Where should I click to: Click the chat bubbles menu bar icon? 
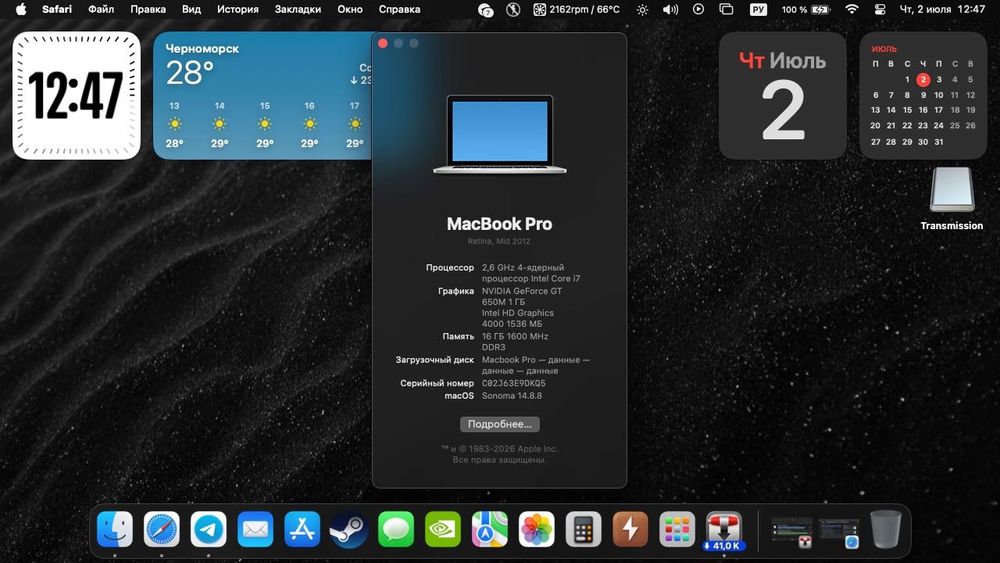485,10
